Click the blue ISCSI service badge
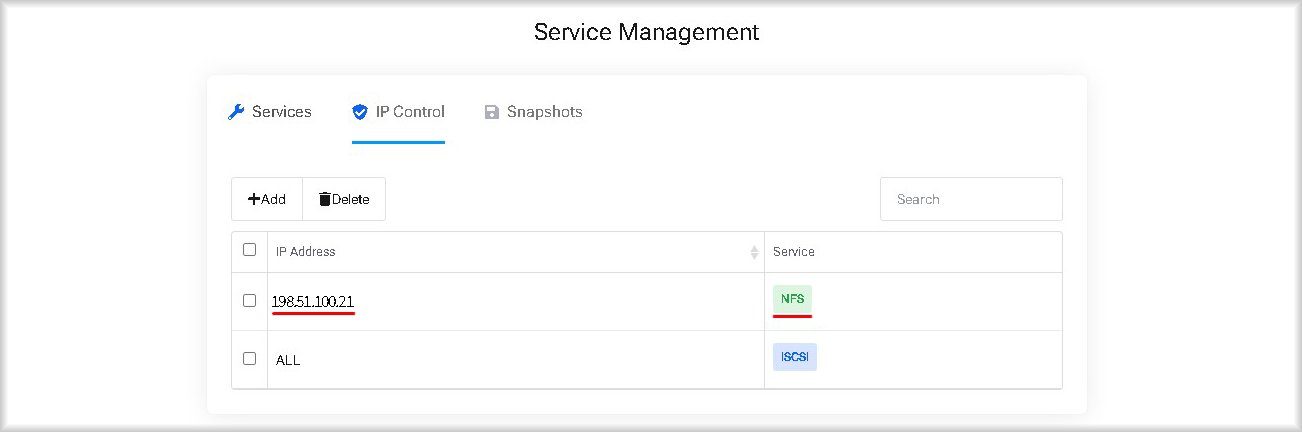The height and width of the screenshot is (432, 1302). (x=795, y=358)
